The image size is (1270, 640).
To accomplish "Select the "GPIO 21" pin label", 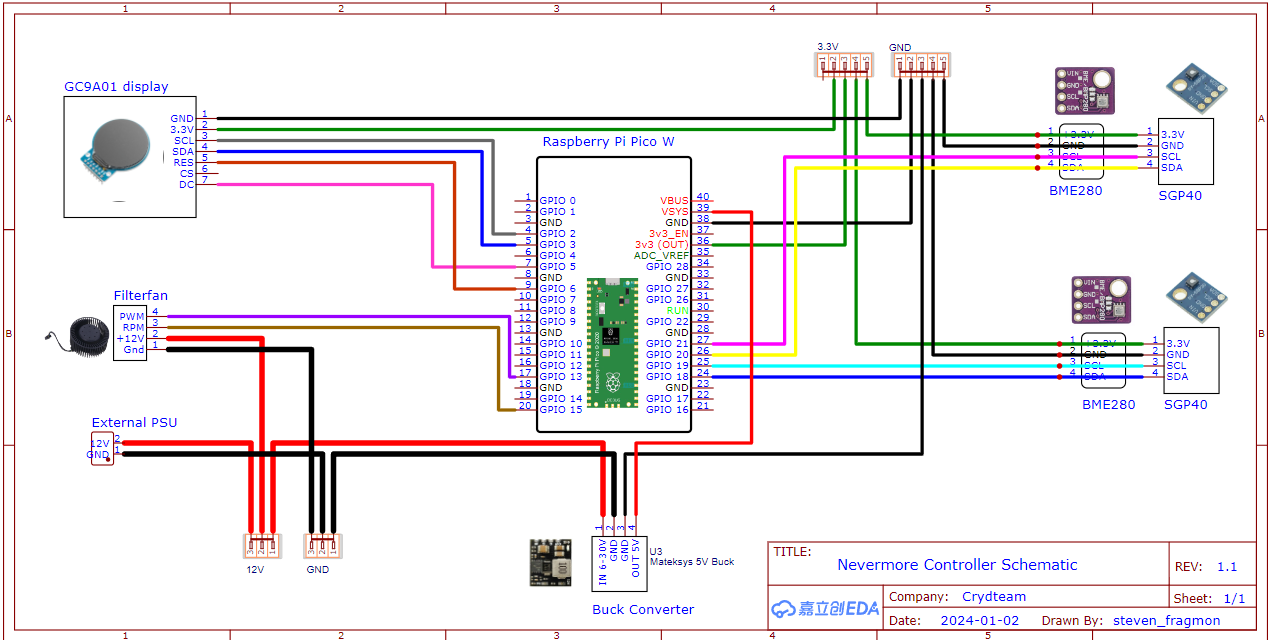I will pos(668,344).
